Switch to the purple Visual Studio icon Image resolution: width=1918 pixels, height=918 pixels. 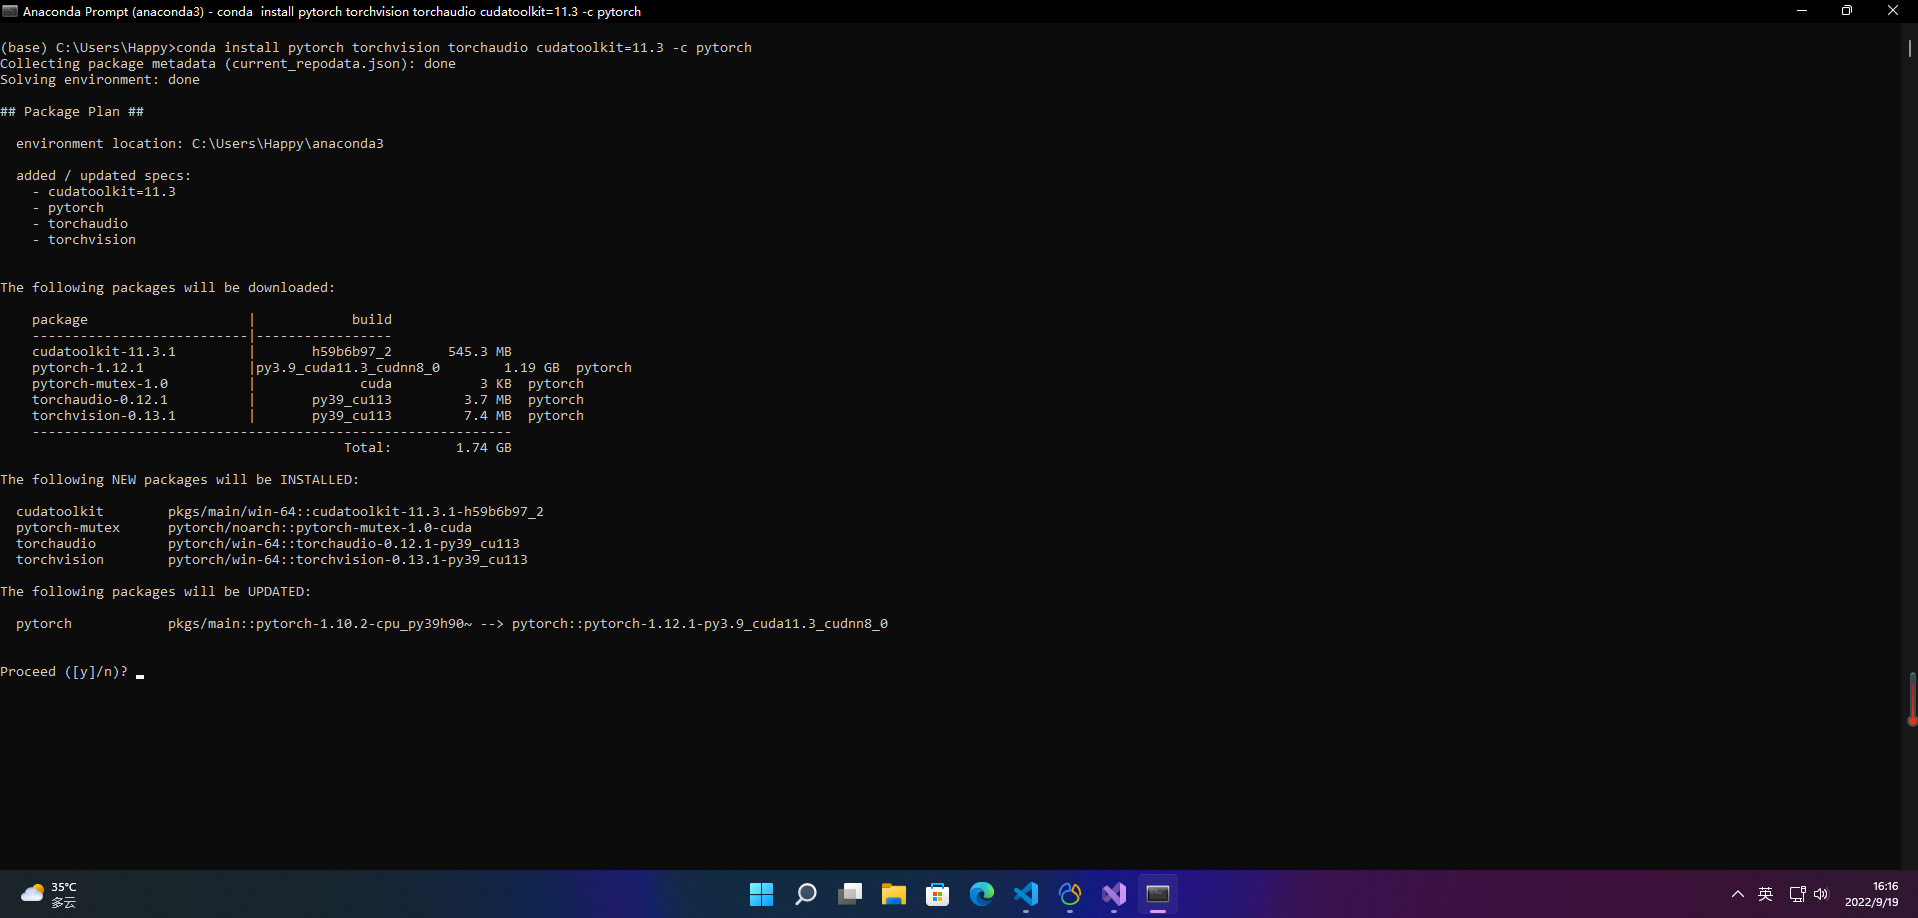click(1113, 894)
